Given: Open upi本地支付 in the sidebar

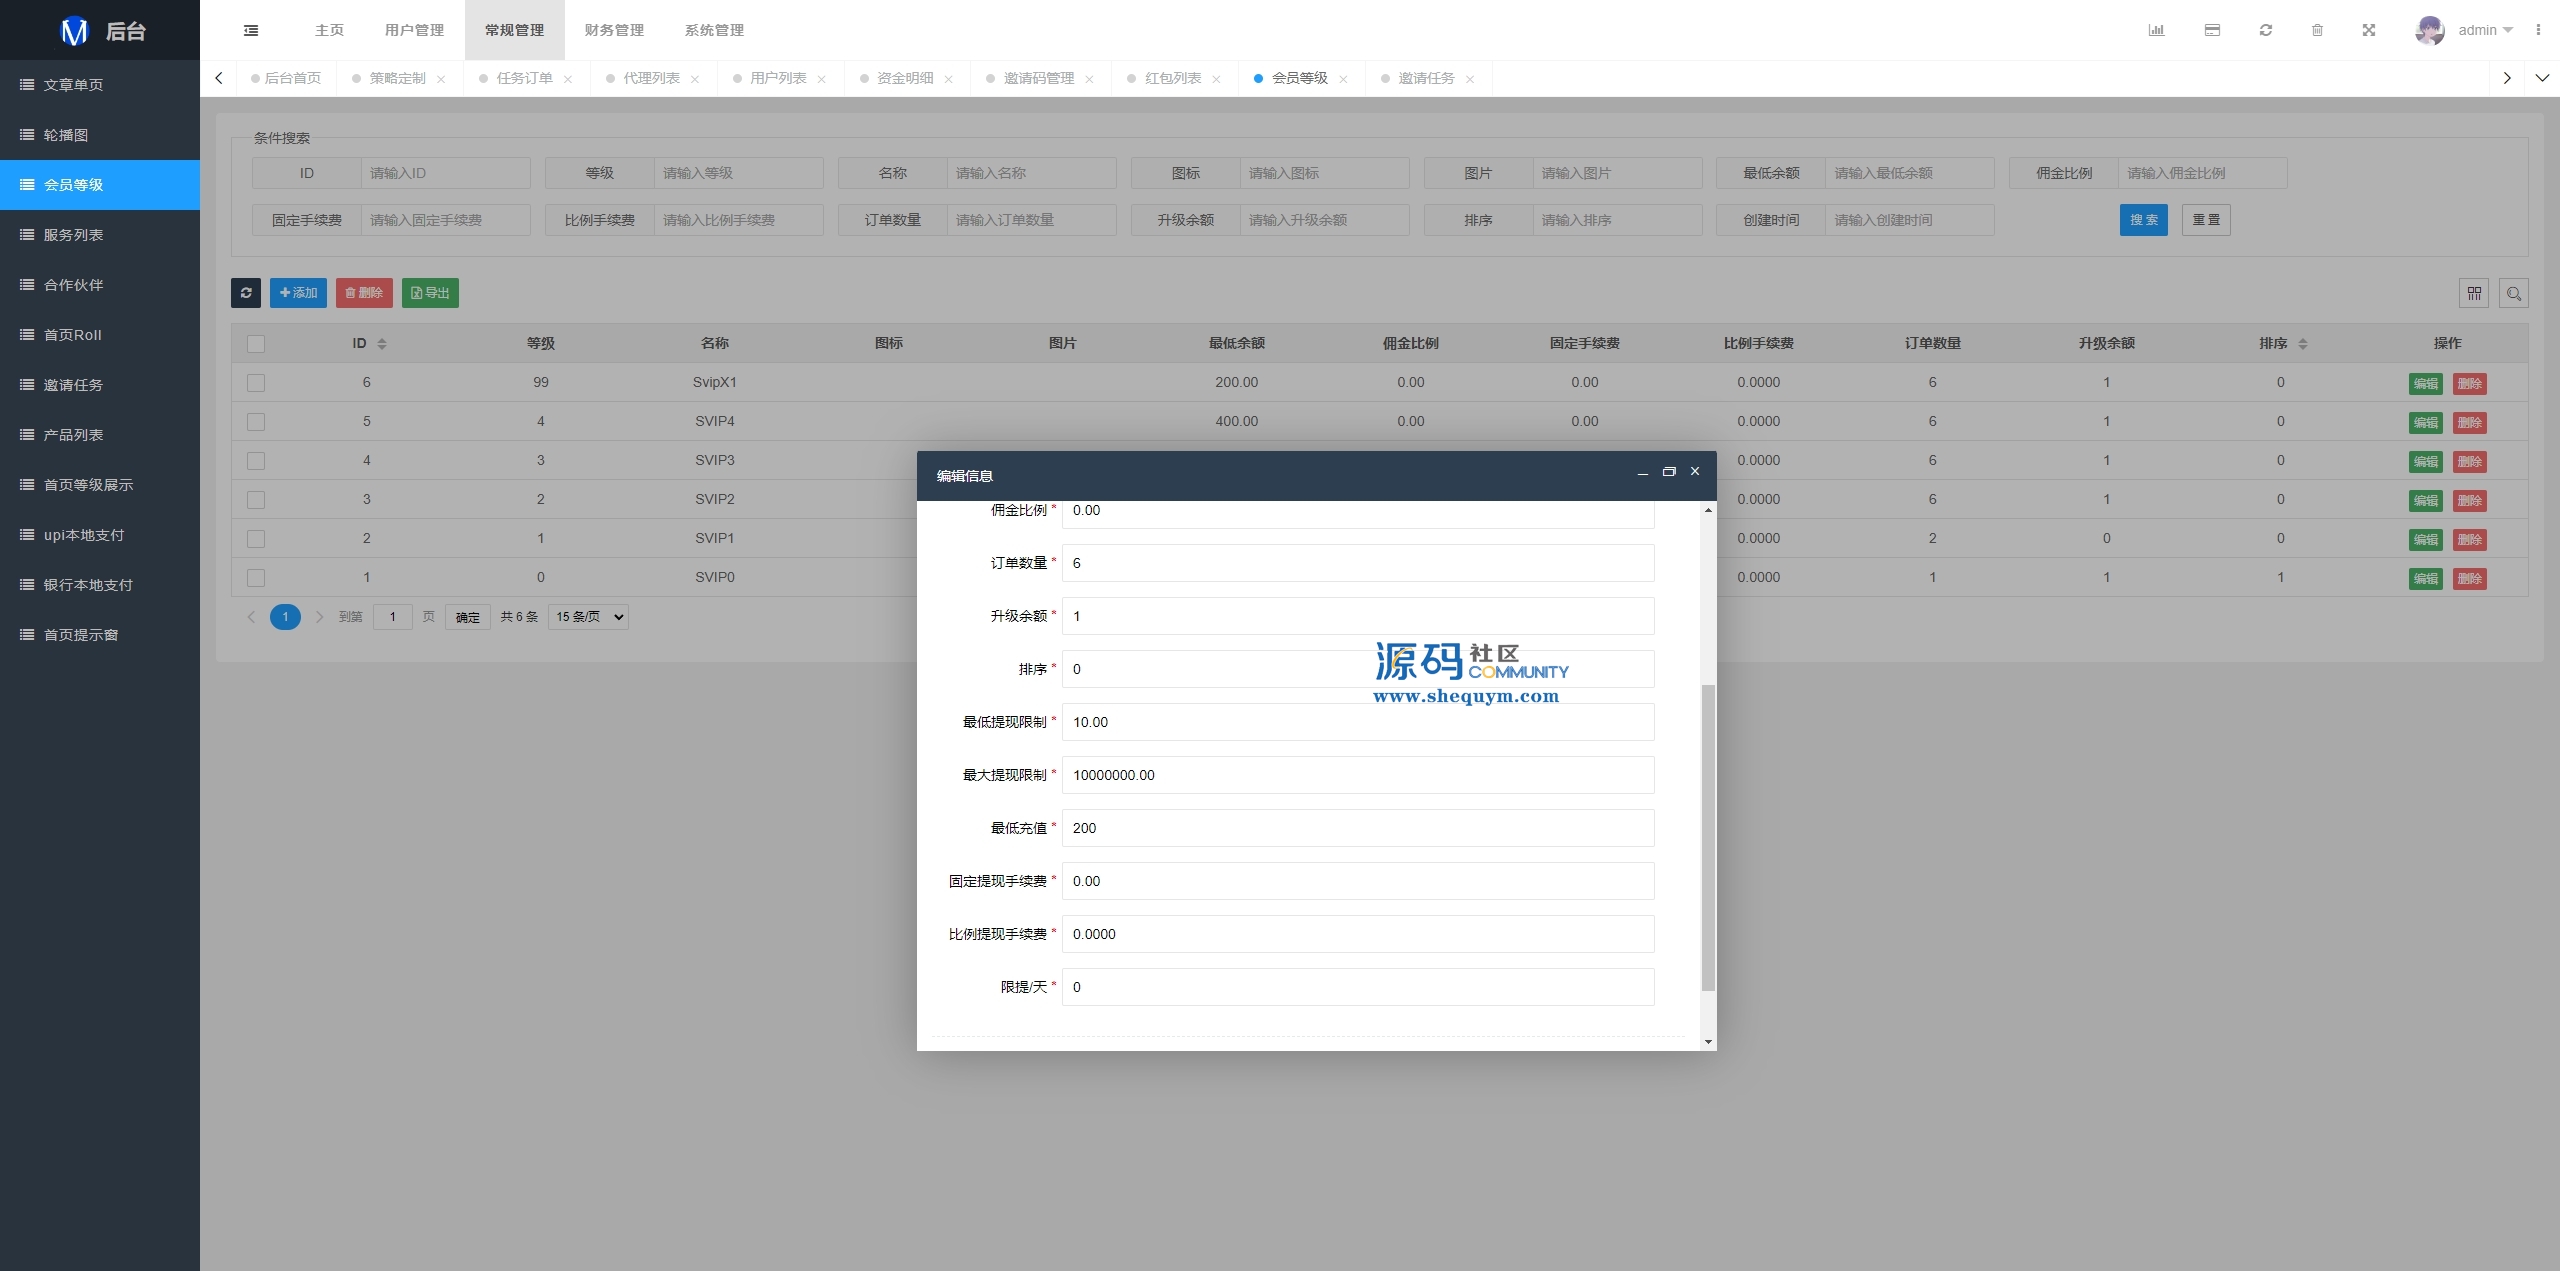Looking at the screenshot, I should coord(100,535).
